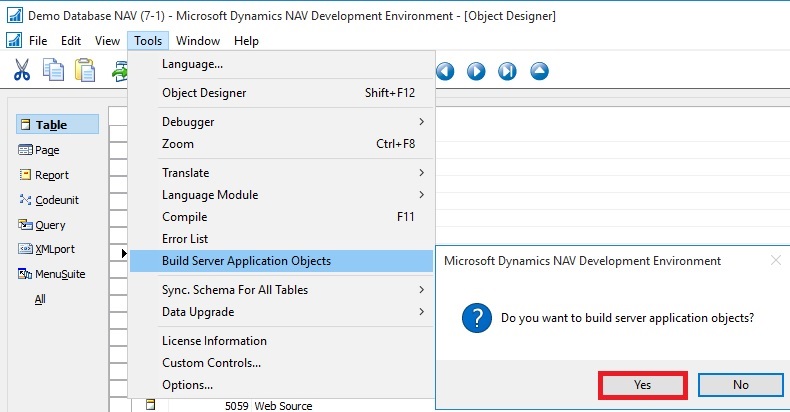Screen dimensions: 790x412
Task: Click the Paste clipboard toolbar icon
Action: [x=85, y=70]
